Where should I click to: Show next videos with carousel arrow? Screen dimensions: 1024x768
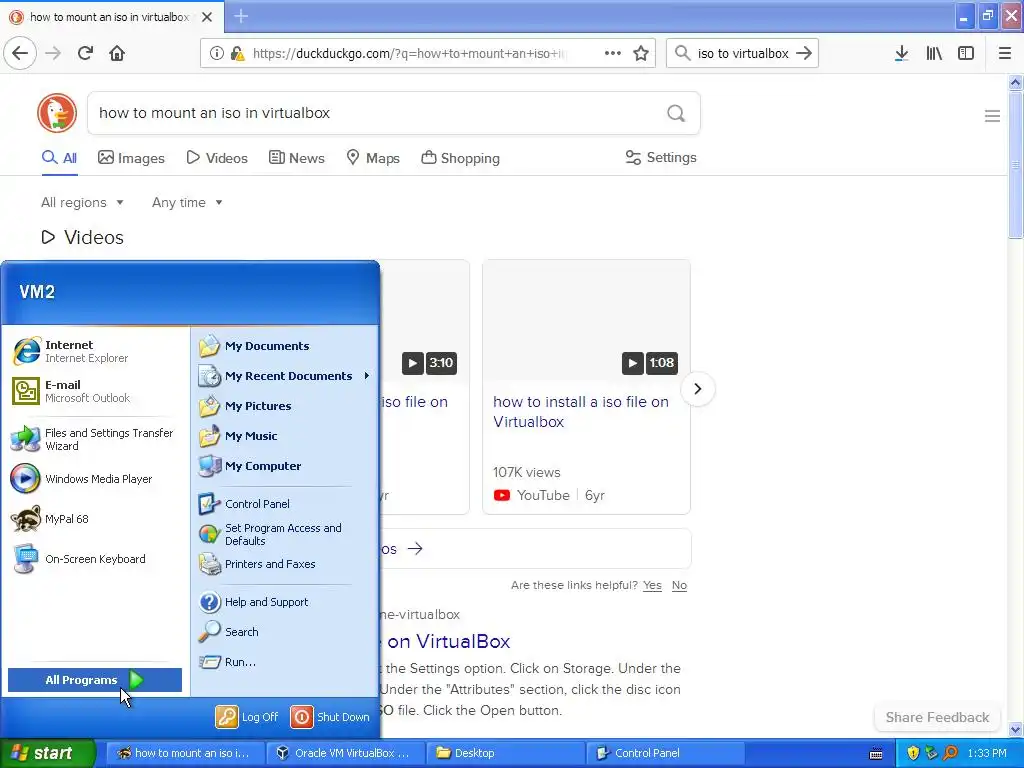point(697,389)
